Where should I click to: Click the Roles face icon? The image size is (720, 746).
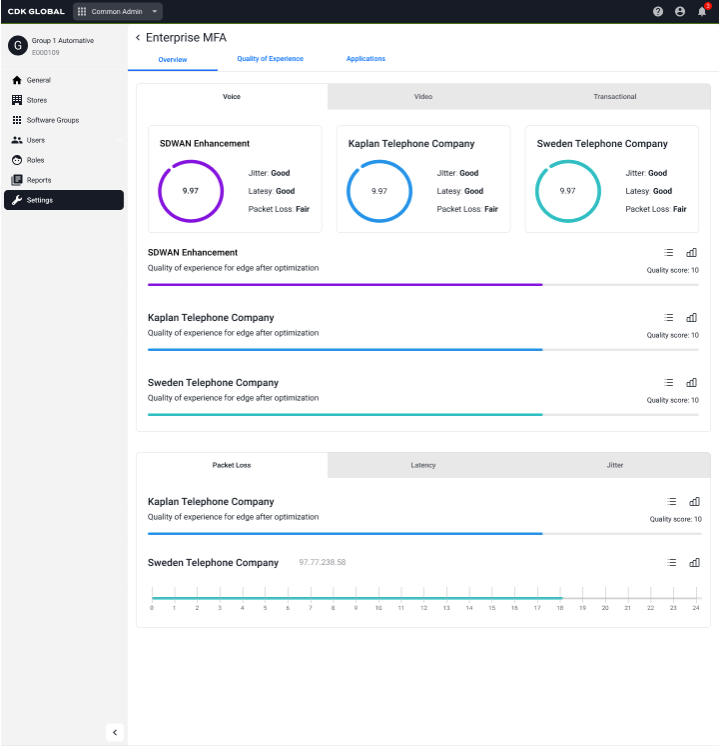tap(17, 160)
